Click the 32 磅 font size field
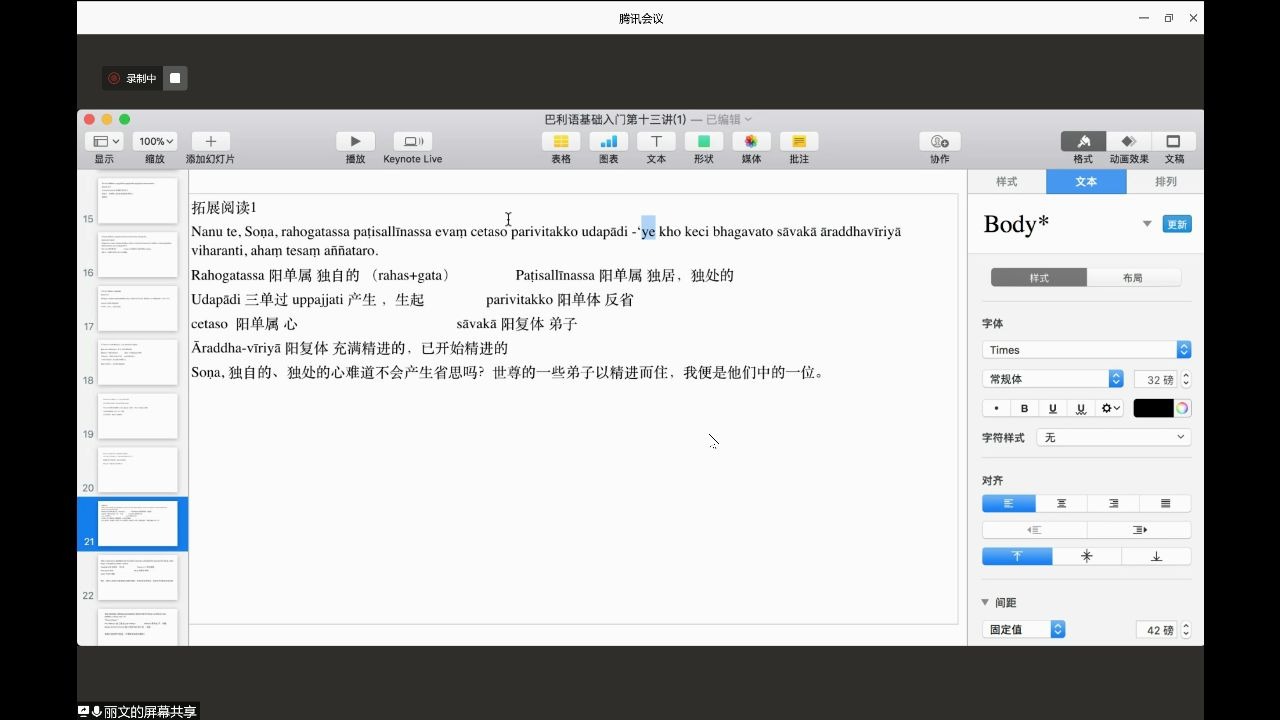 pyautogui.click(x=1155, y=379)
